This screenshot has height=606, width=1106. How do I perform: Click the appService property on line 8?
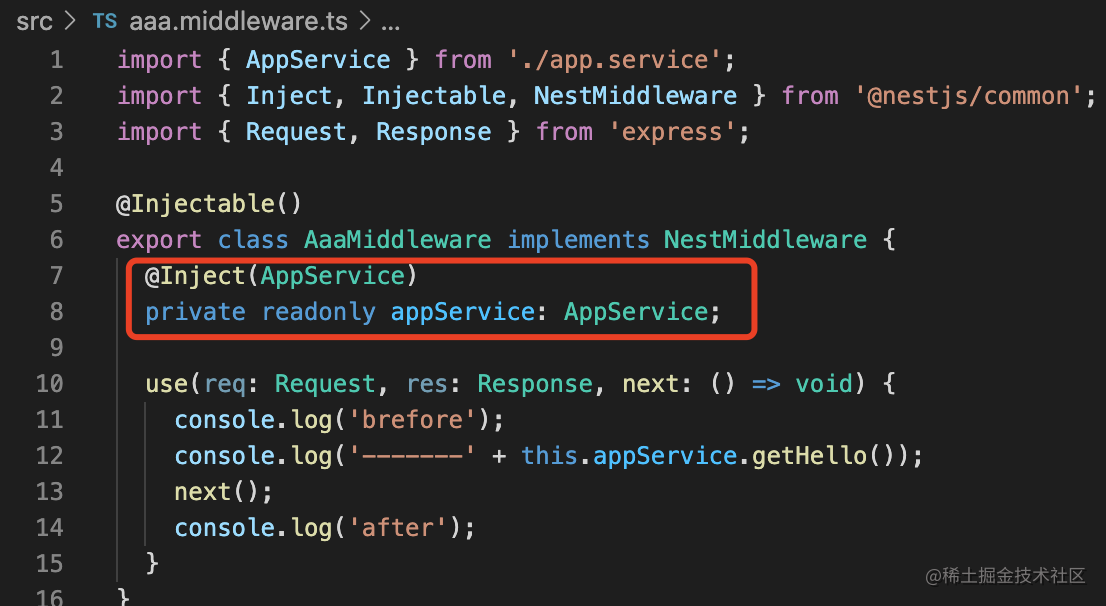[x=463, y=311]
